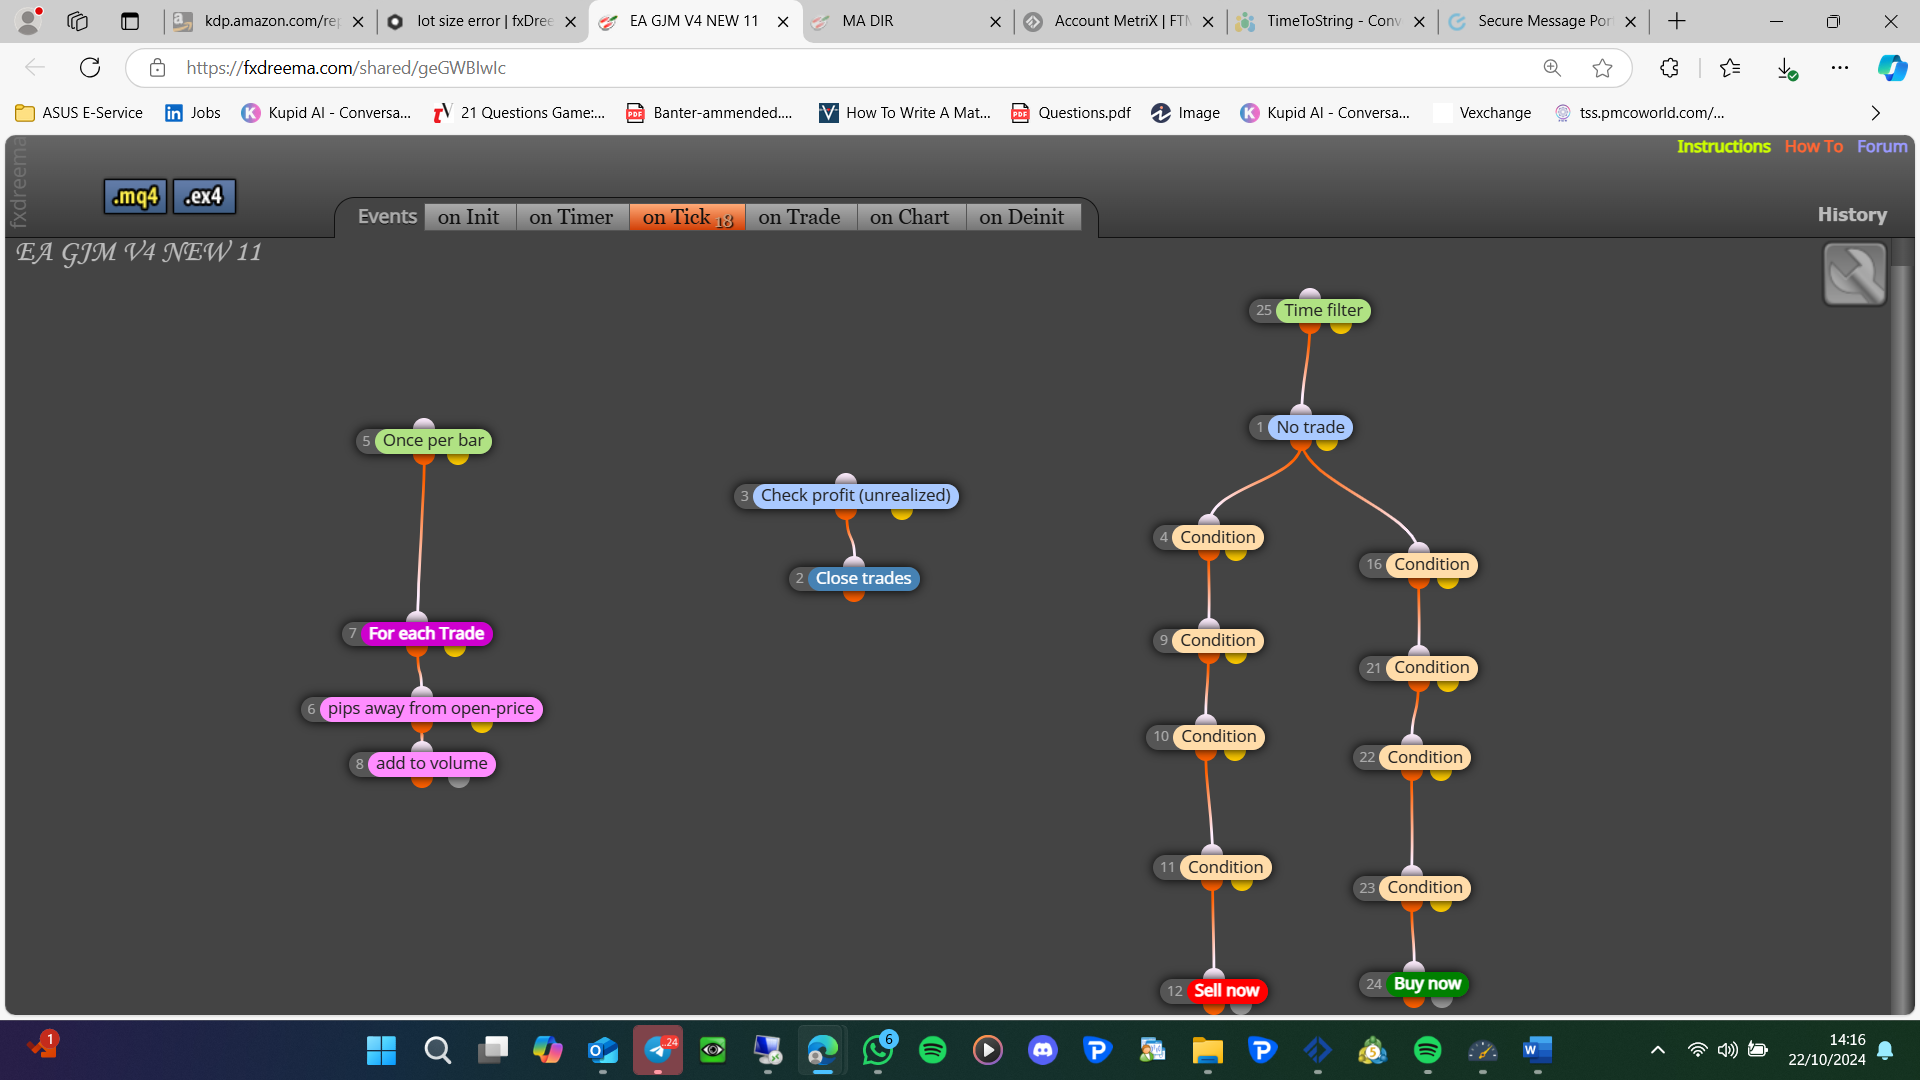This screenshot has height=1080, width=1920.
Task: Select the Time filter block 25
Action: 1323,310
